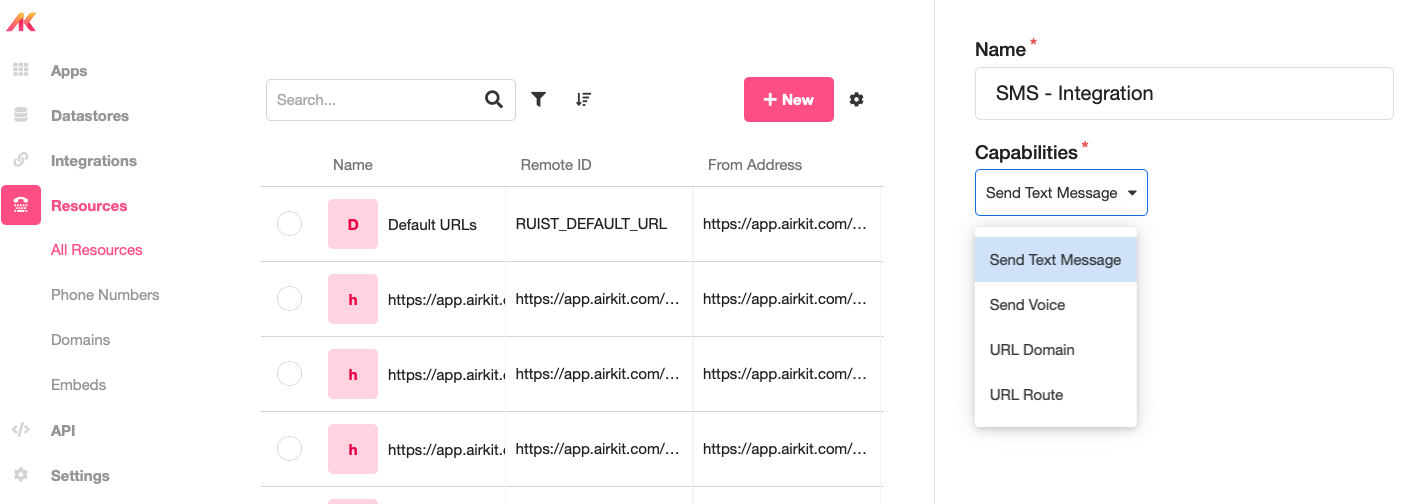
Task: Select All Resources submenu item
Action: click(97, 250)
